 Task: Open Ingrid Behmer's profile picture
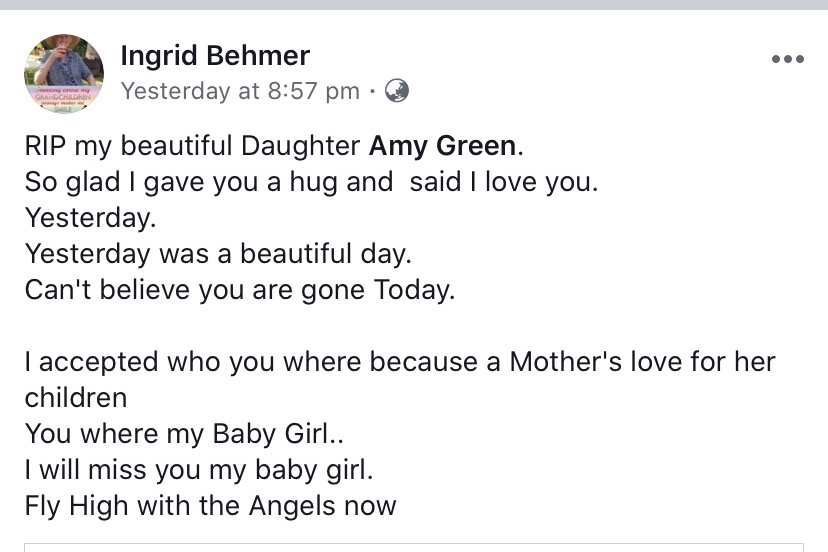tap(64, 73)
